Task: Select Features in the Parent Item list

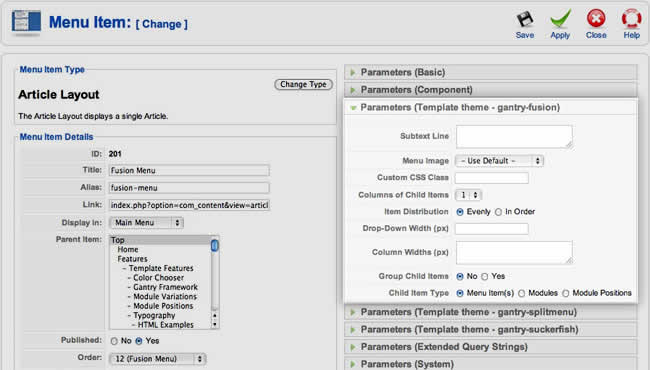Action: coord(132,259)
